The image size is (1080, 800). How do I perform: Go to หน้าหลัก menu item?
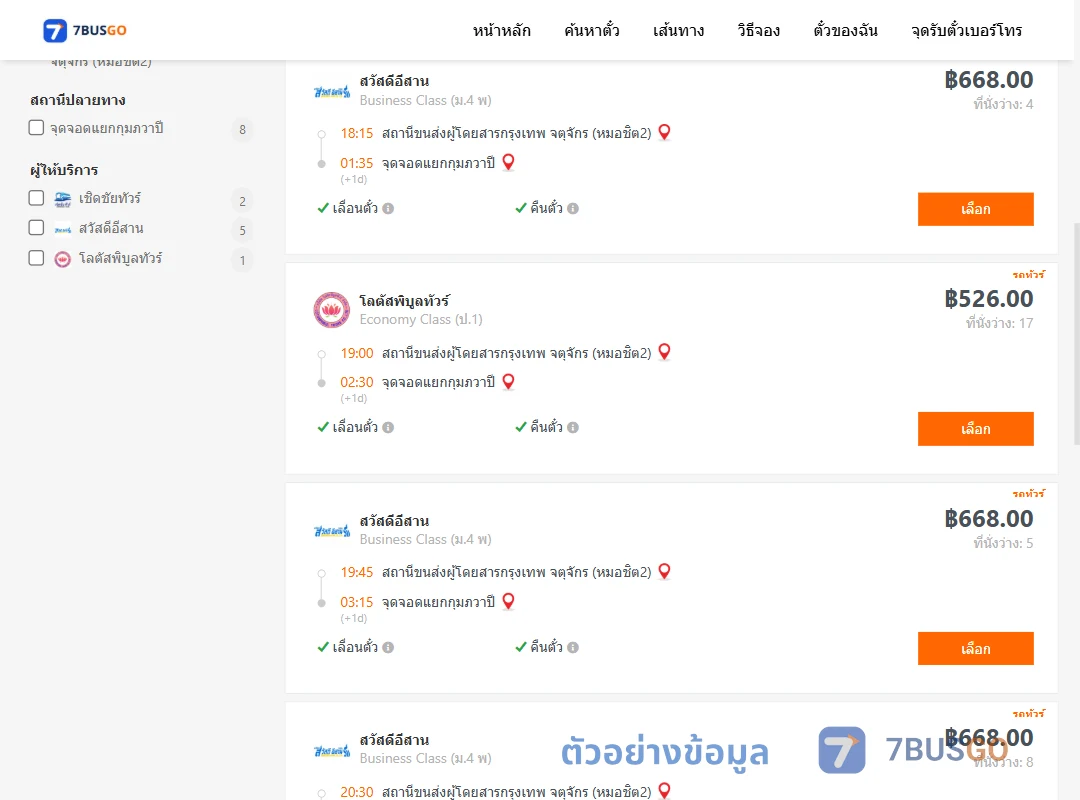(501, 30)
